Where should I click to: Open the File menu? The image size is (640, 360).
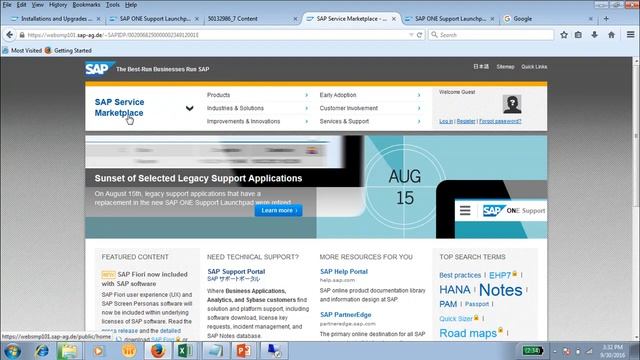point(7,5)
